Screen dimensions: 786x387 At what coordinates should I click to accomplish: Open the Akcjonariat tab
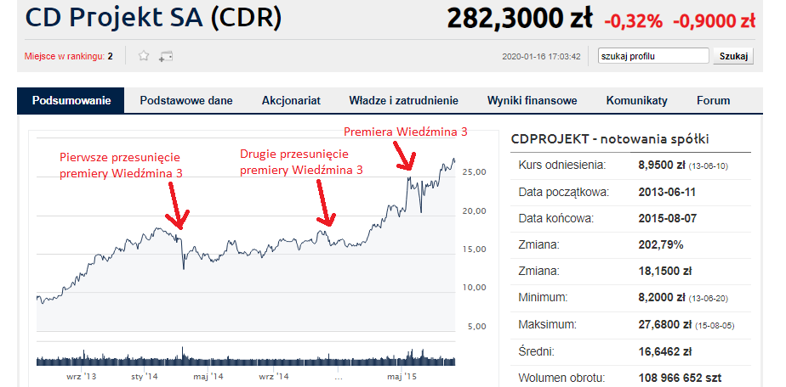click(x=291, y=101)
